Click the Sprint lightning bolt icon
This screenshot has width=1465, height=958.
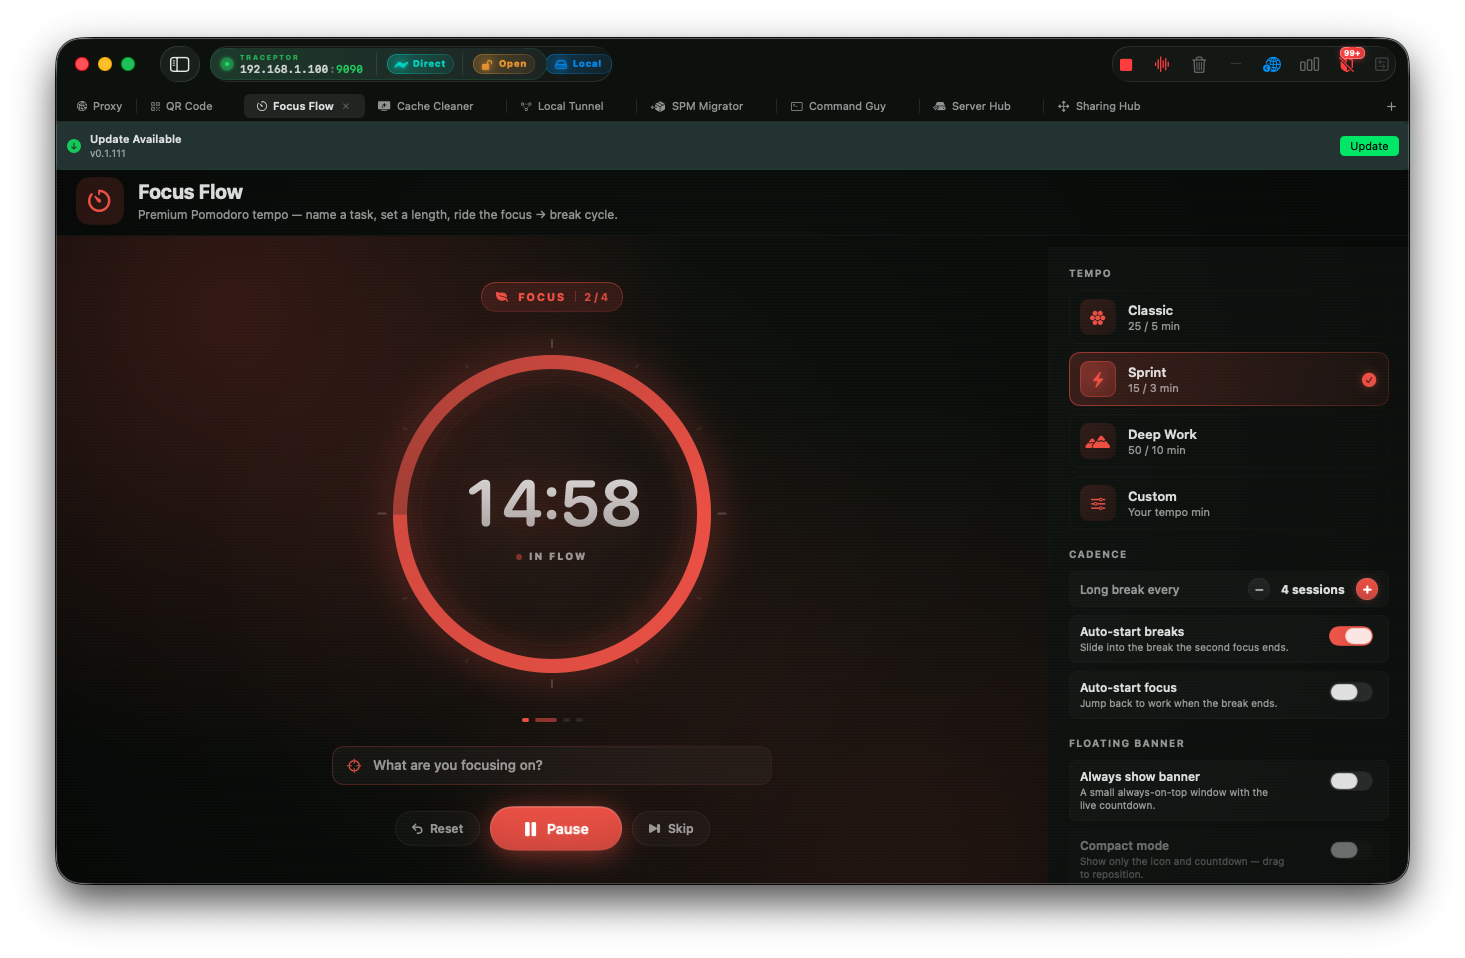pos(1098,380)
